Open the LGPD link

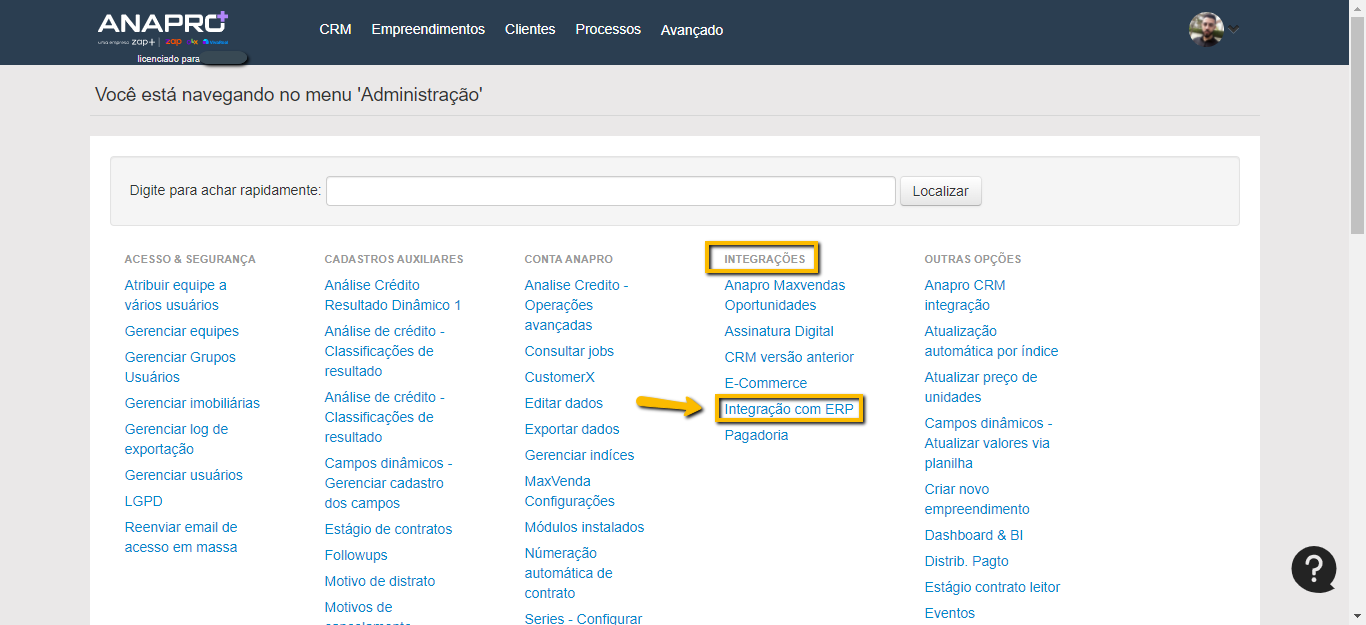[x=143, y=501]
